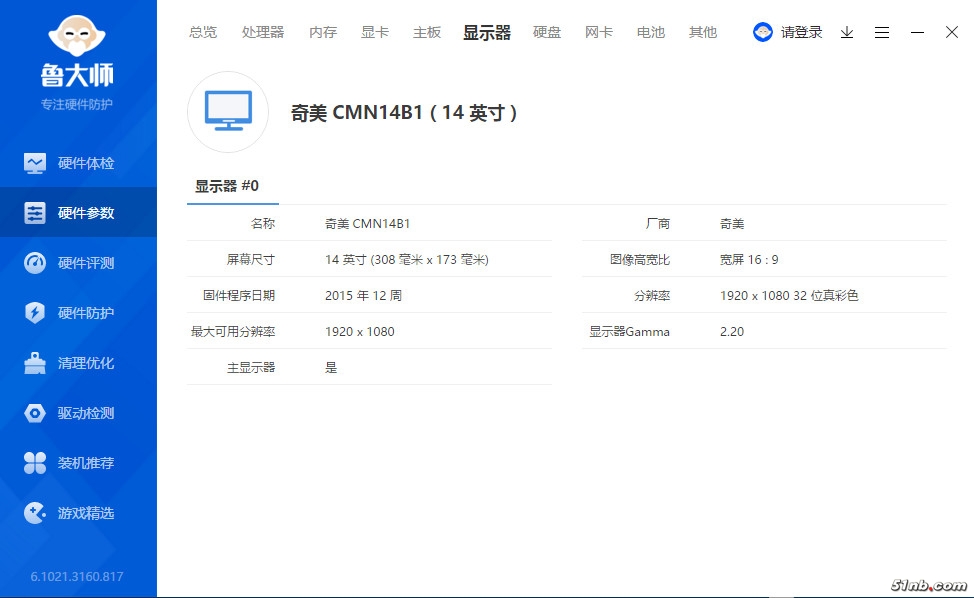974x598 pixels.
Task: Click the version number 6.1021.3160.817
Action: click(77, 576)
